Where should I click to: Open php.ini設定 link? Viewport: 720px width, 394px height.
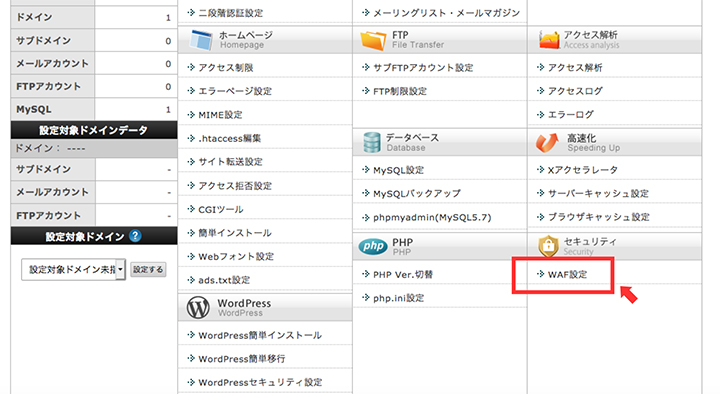click(398, 298)
